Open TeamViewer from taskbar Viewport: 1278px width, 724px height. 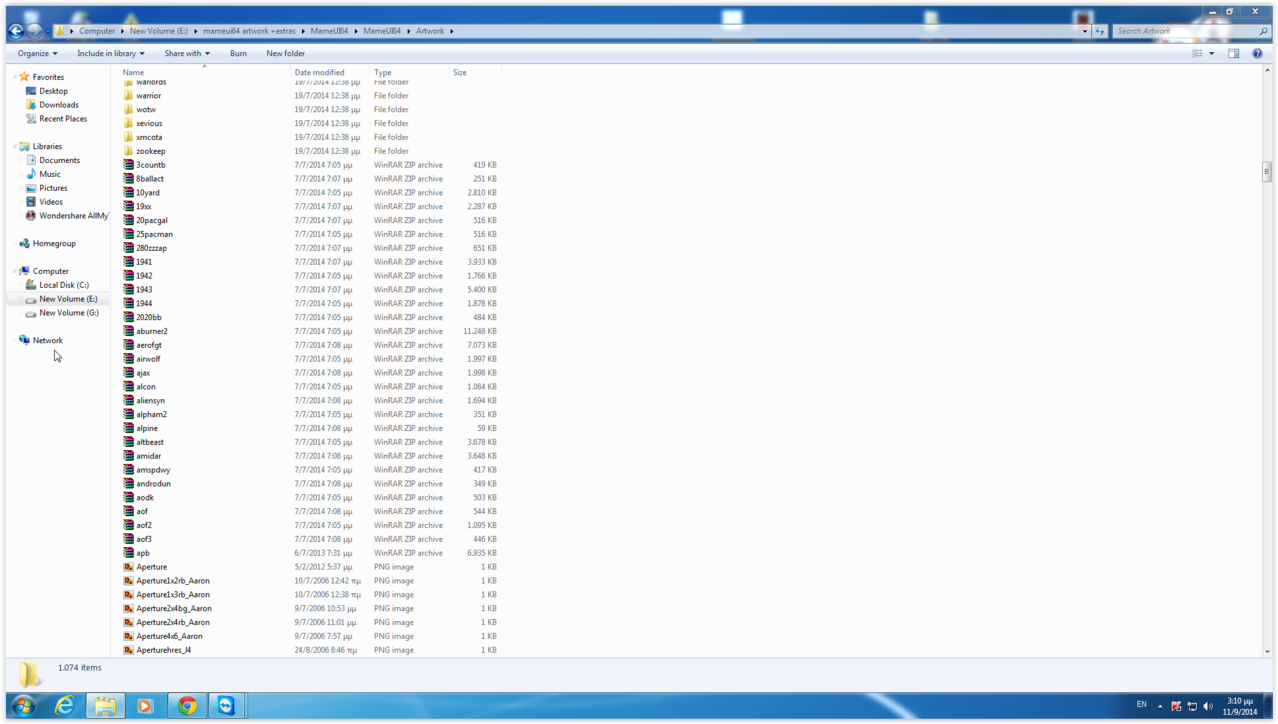click(227, 705)
